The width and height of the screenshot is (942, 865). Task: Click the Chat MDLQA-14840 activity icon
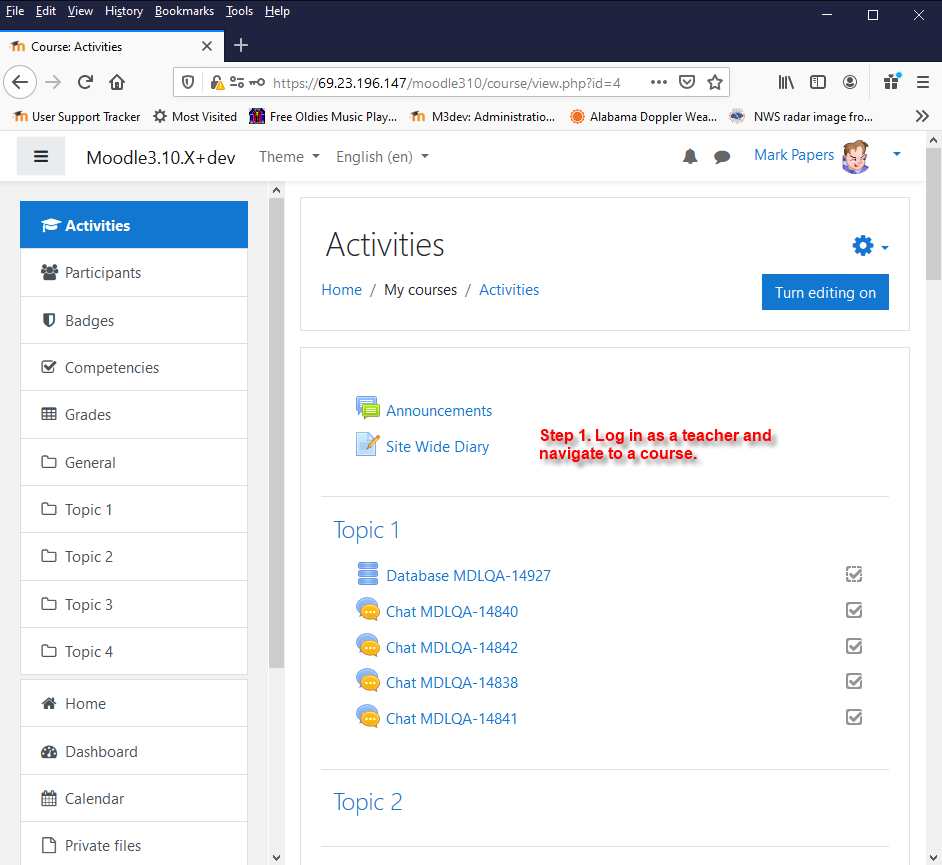[367, 610]
